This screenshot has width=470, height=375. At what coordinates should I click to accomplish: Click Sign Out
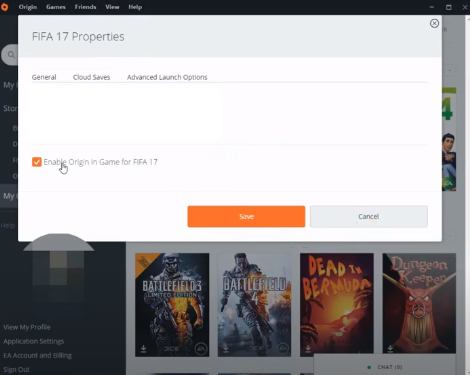16,369
